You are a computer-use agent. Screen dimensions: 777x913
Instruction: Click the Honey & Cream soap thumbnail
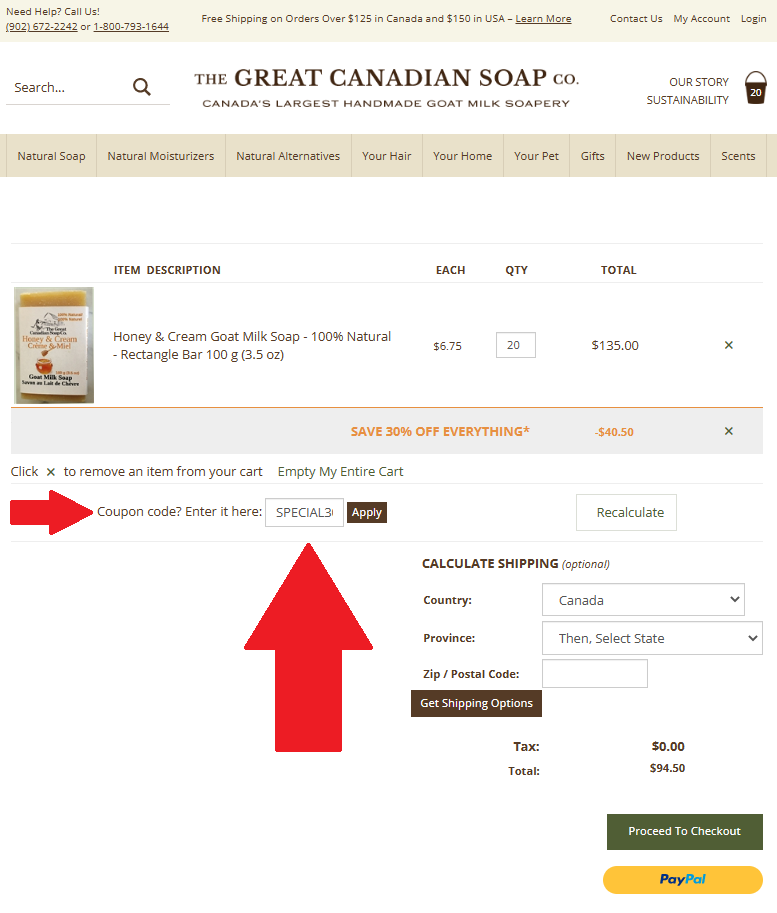pyautogui.click(x=54, y=345)
